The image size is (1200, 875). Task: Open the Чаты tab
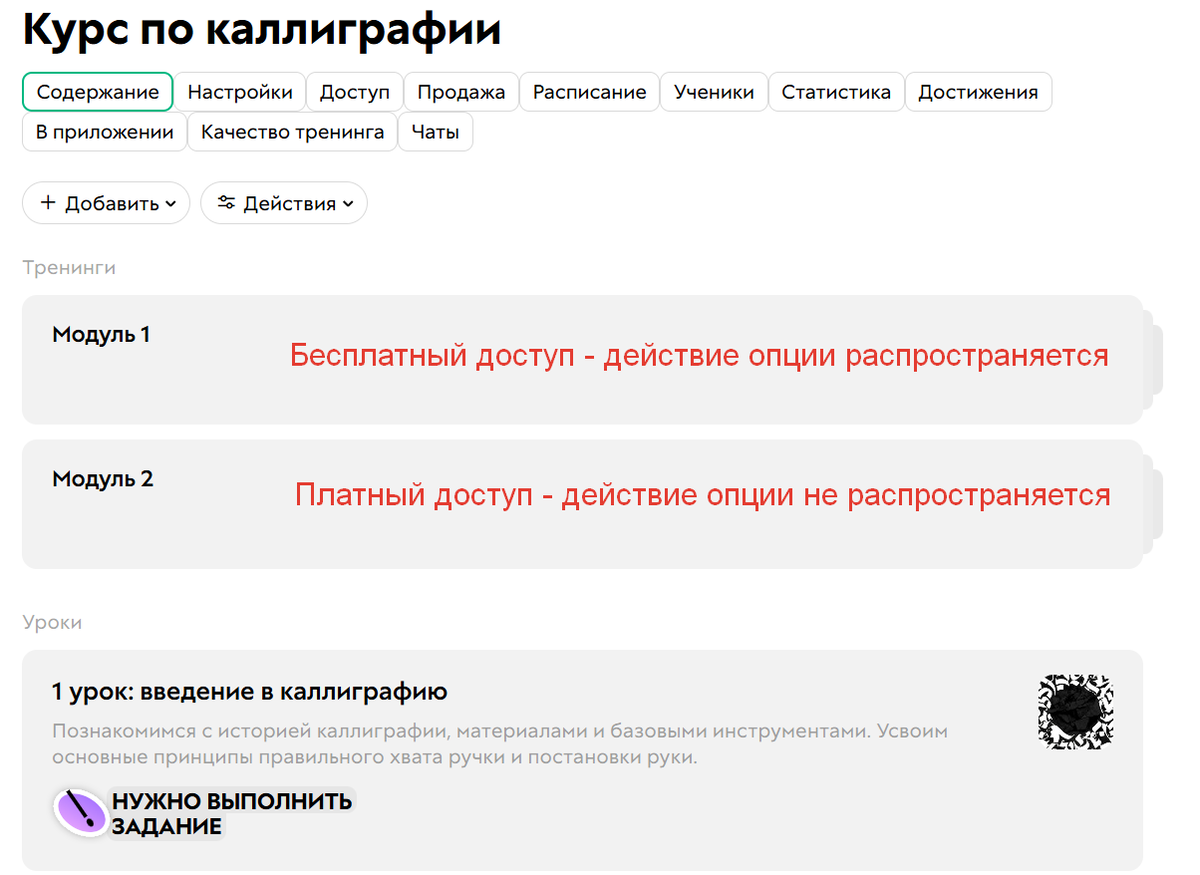pos(435,131)
